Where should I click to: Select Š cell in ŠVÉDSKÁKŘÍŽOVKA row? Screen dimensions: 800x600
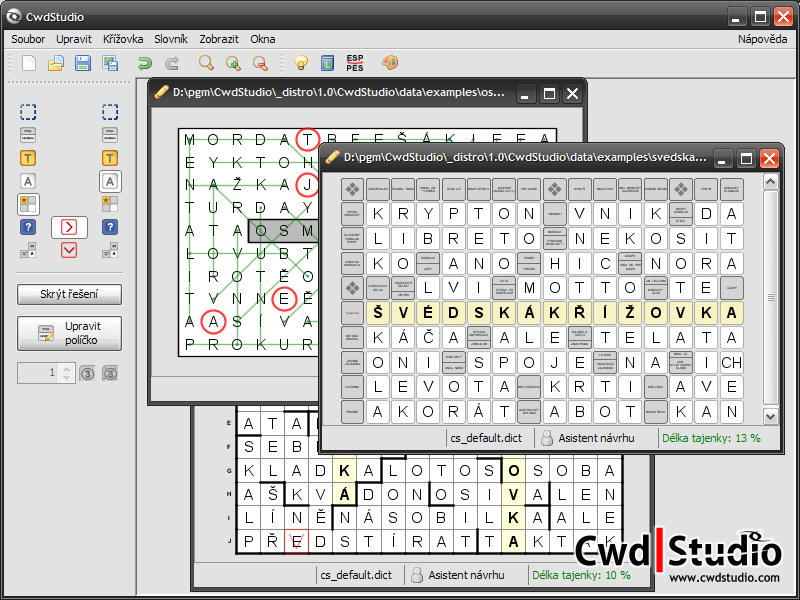point(378,313)
